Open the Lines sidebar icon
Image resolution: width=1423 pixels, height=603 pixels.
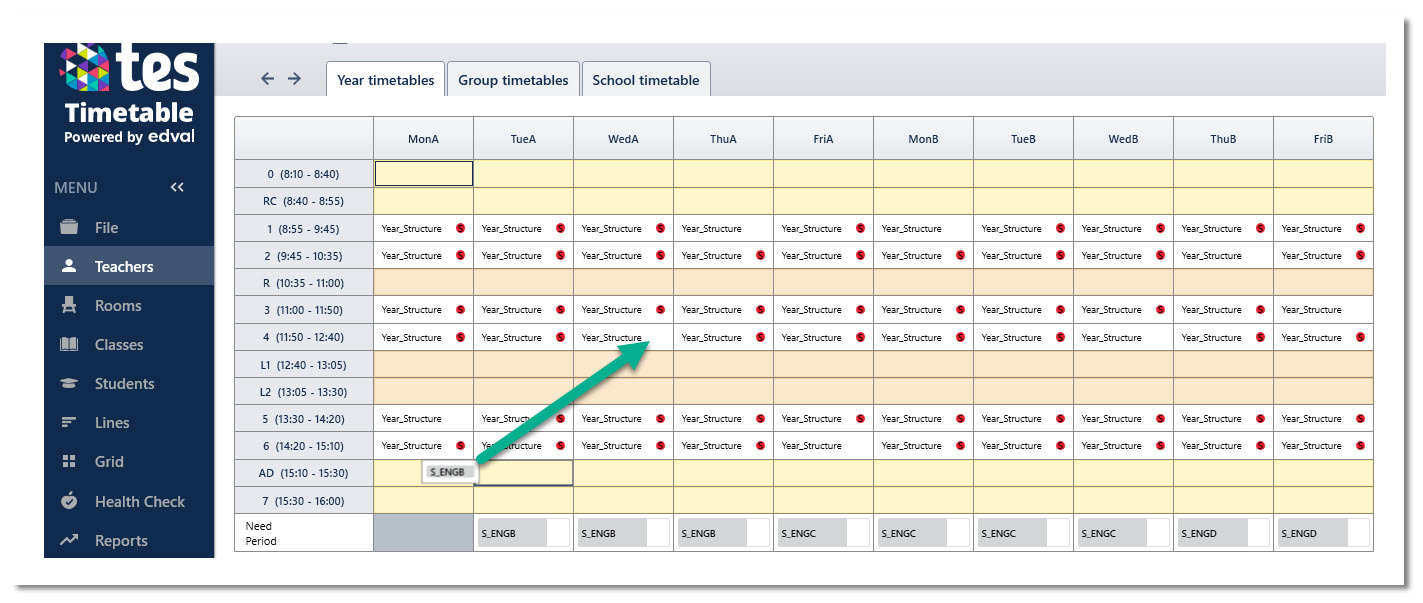point(69,422)
